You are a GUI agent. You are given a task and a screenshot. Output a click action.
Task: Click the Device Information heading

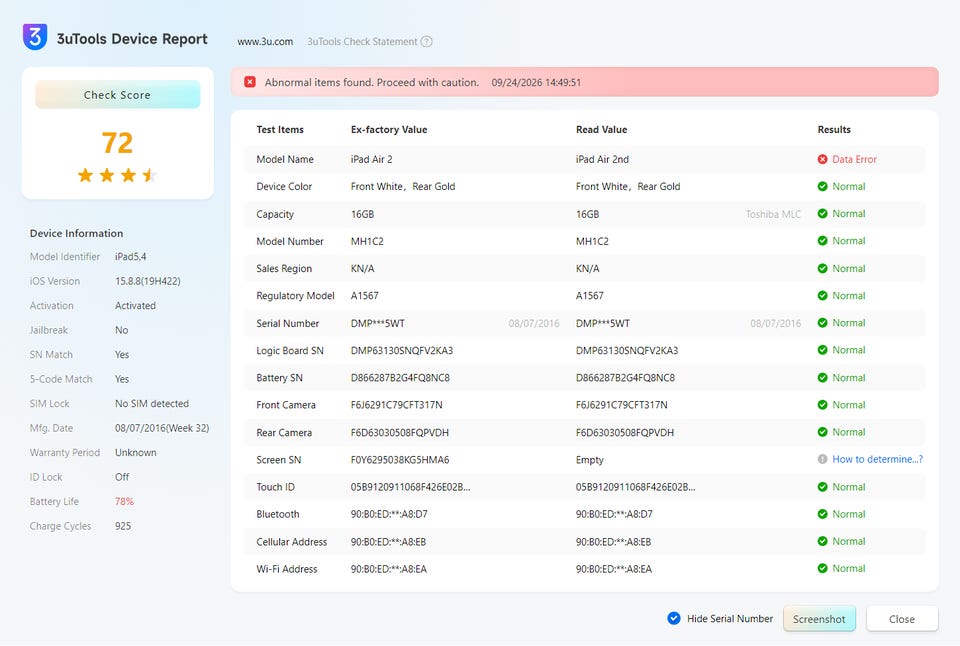[x=77, y=233]
